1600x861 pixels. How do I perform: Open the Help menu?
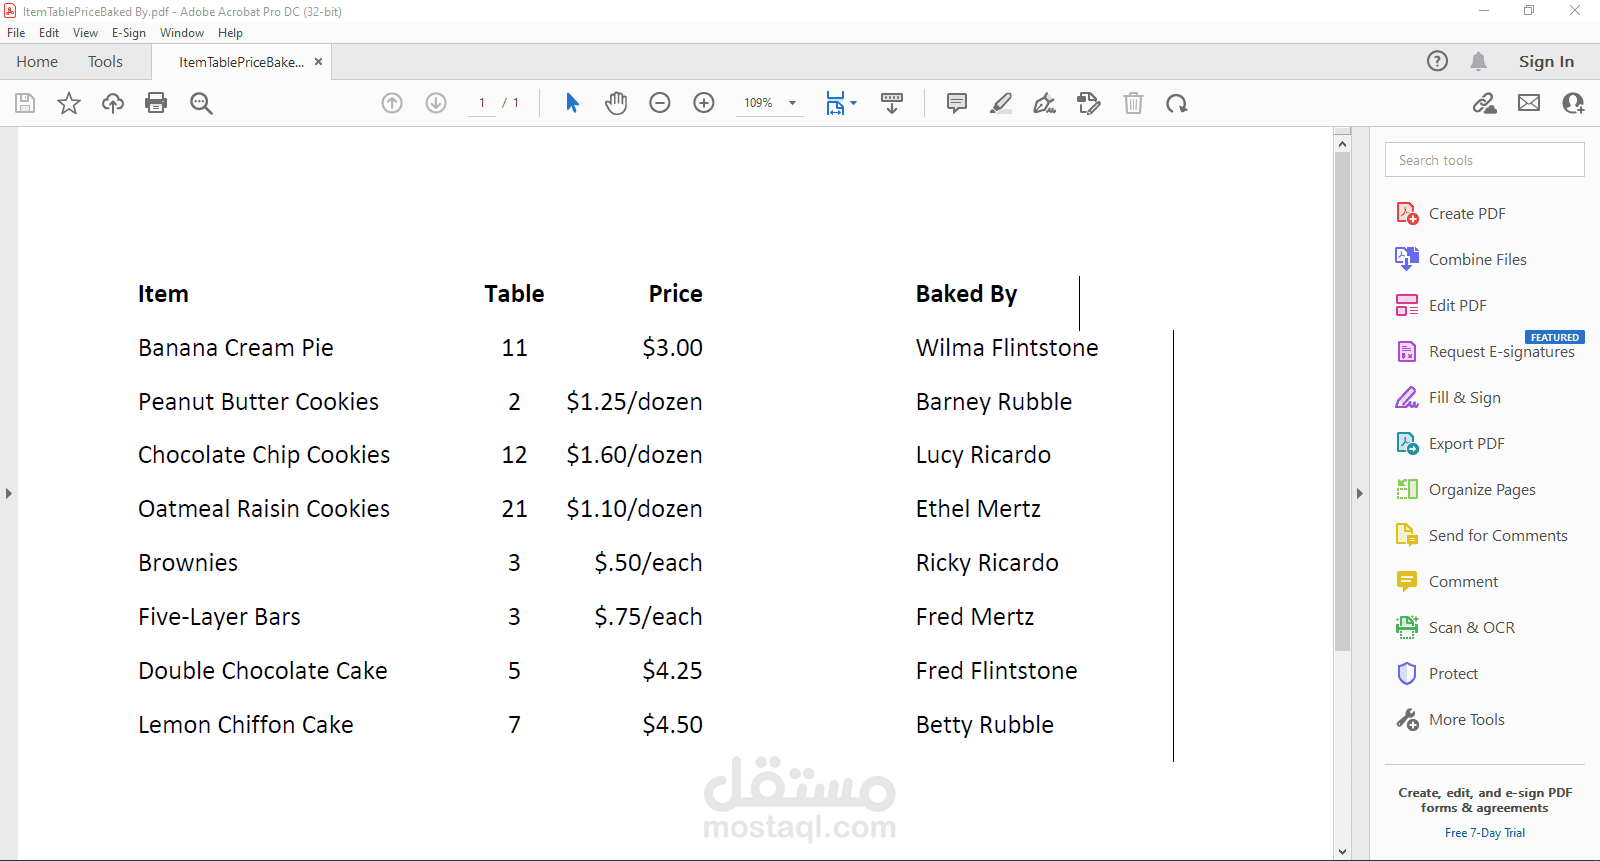(x=230, y=33)
